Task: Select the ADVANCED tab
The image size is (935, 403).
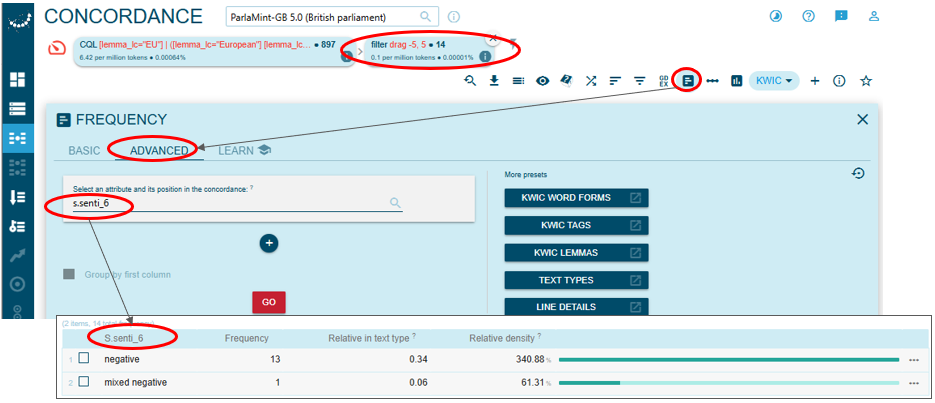Action: pos(159,151)
